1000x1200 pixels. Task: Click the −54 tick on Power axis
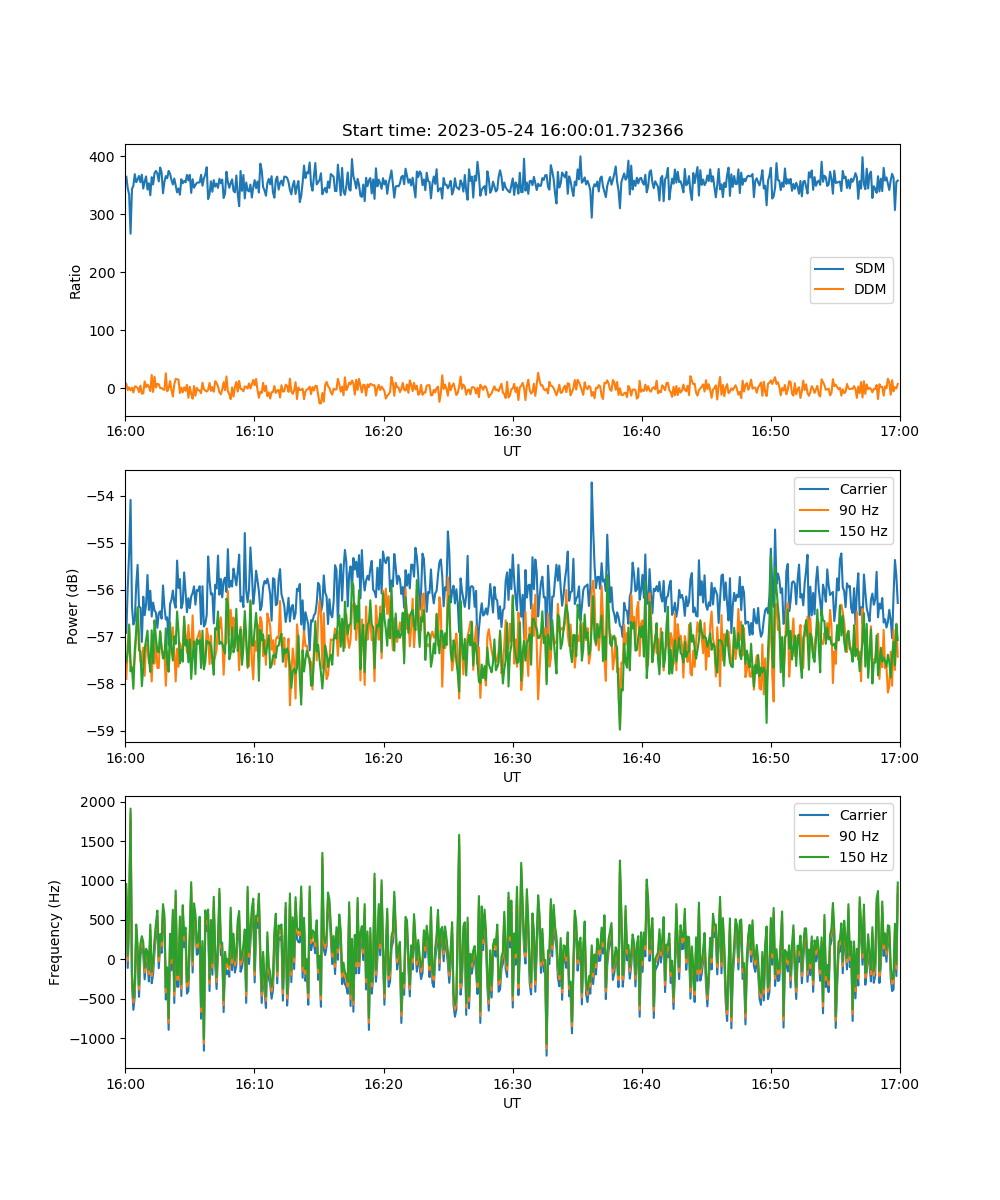pyautogui.click(x=104, y=496)
